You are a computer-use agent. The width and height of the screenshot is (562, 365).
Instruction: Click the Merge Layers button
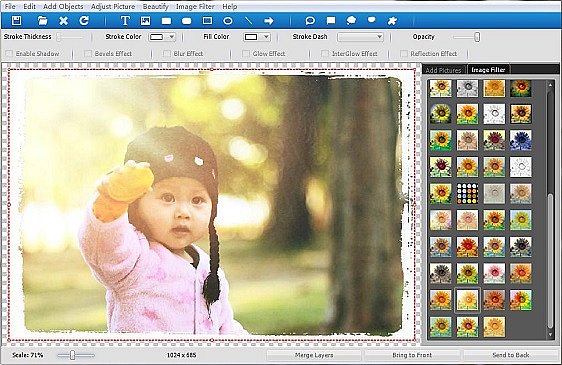(x=314, y=355)
